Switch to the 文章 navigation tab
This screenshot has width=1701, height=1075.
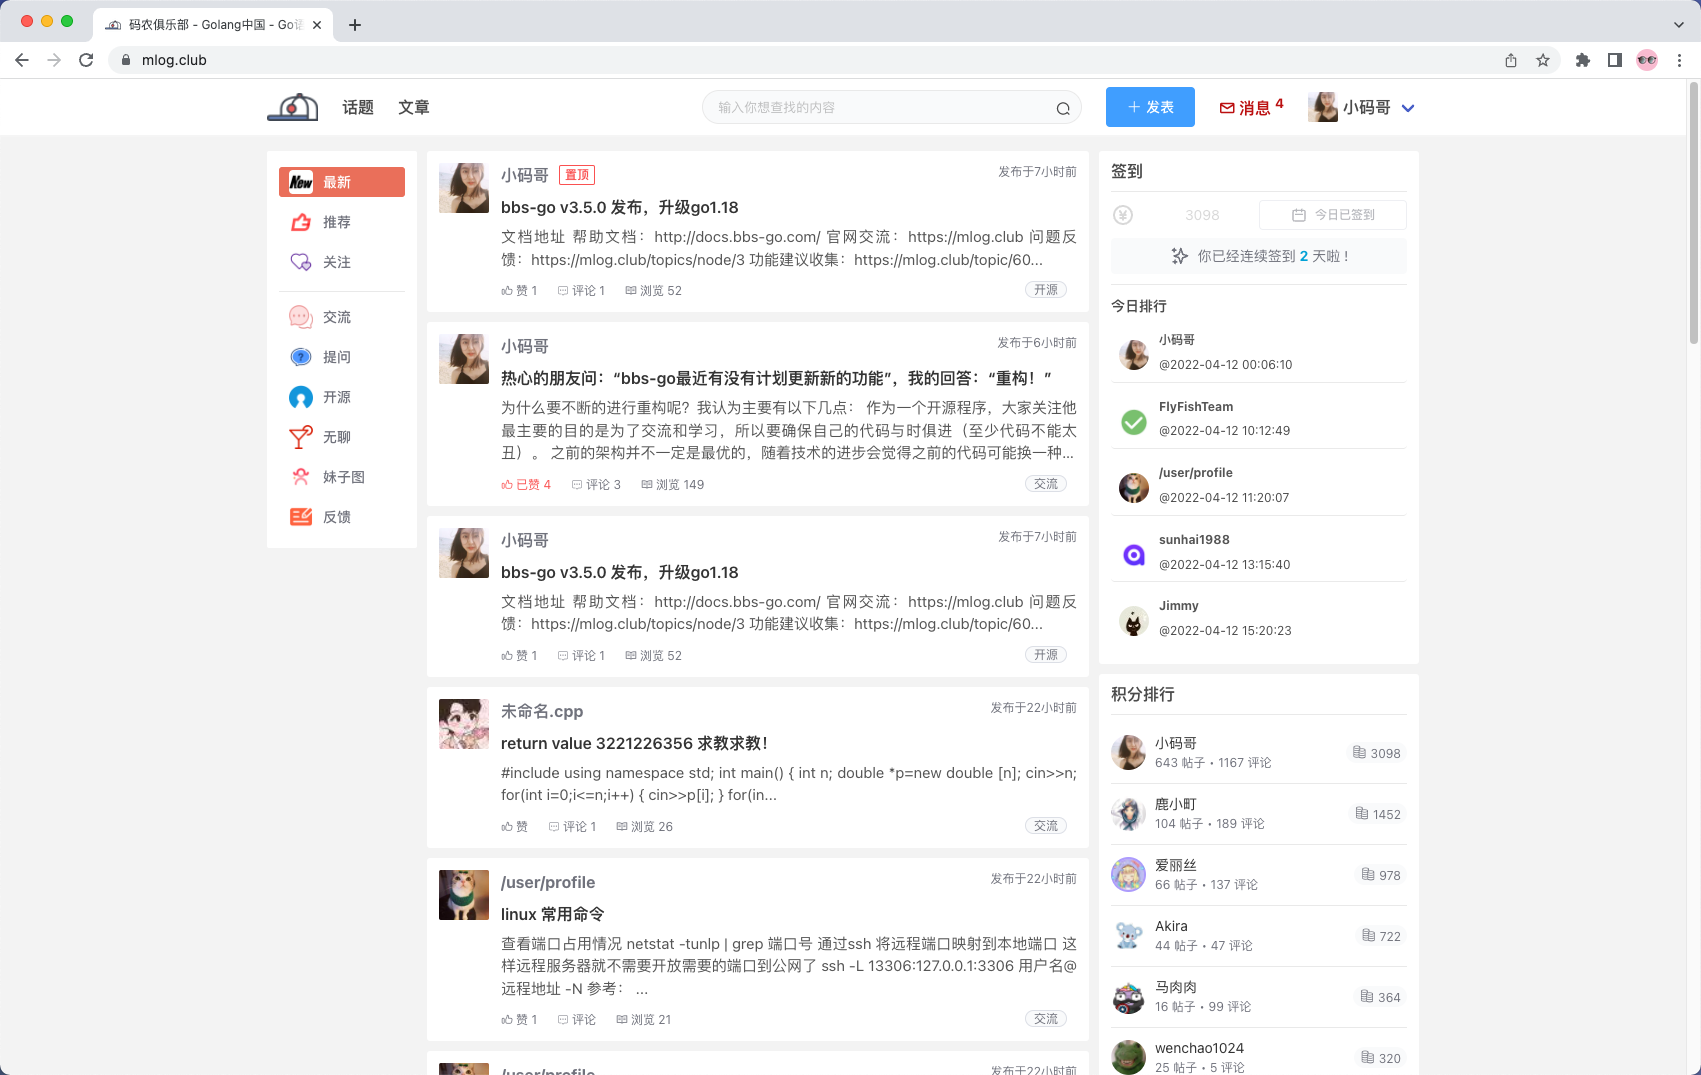click(414, 107)
